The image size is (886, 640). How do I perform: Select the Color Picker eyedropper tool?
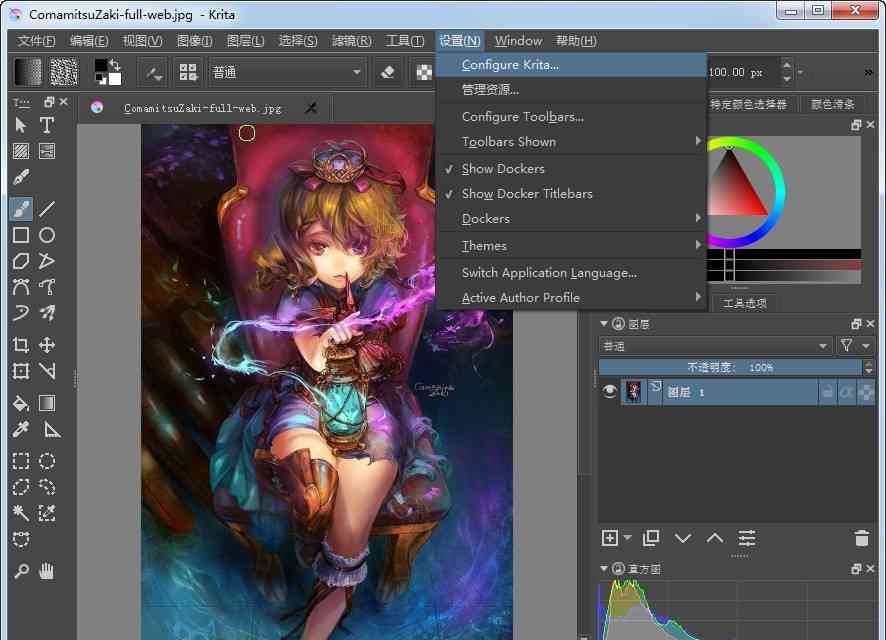point(21,430)
